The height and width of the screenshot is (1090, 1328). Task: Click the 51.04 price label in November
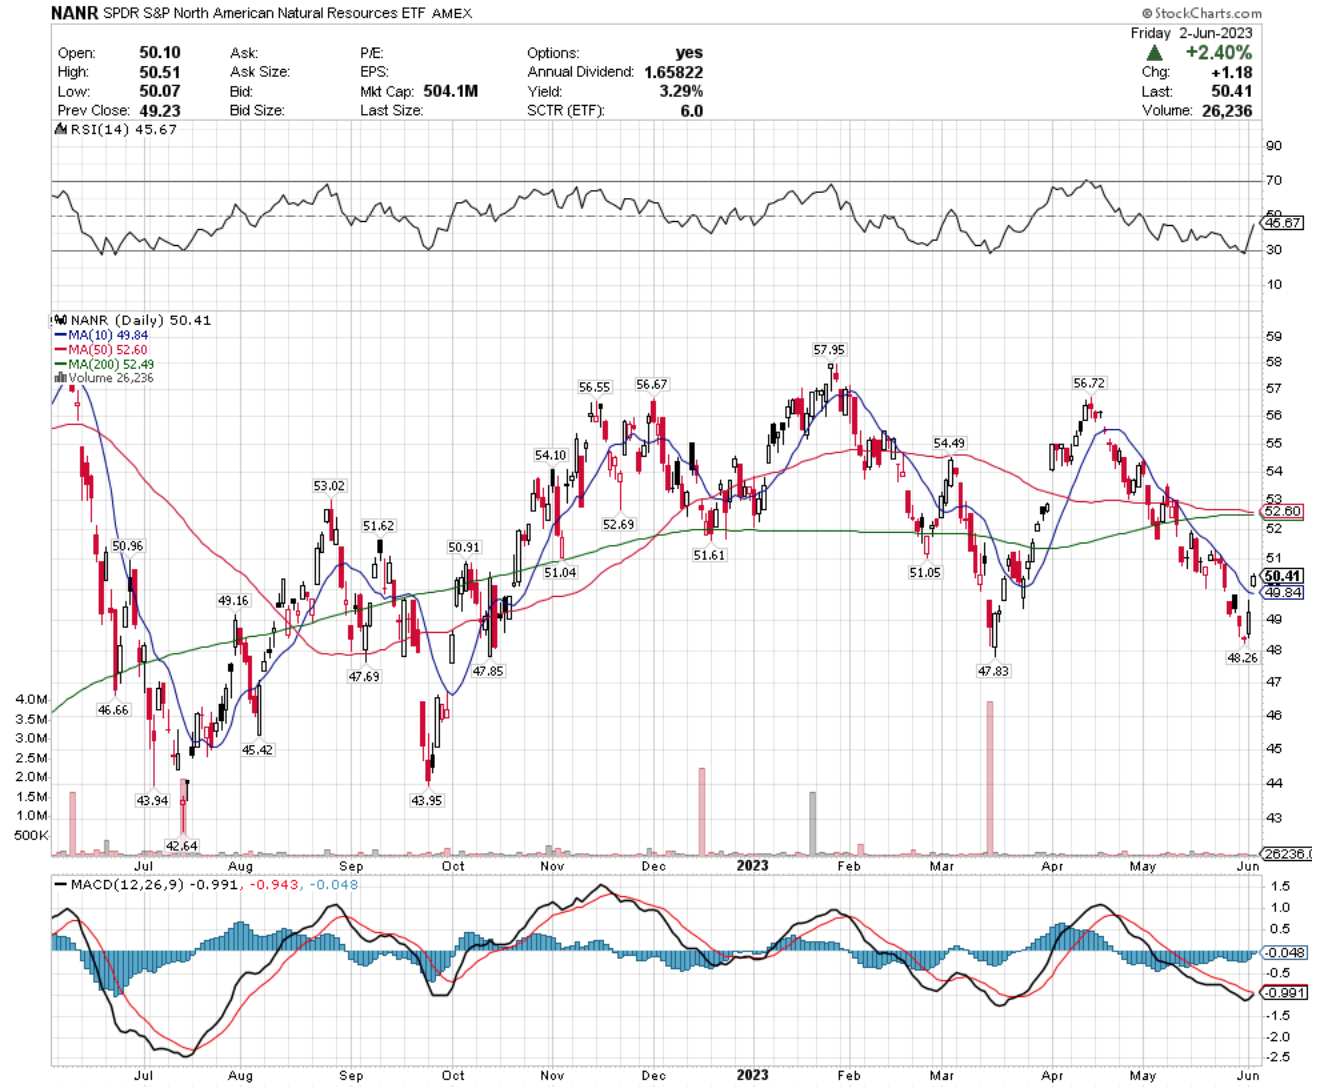point(560,573)
